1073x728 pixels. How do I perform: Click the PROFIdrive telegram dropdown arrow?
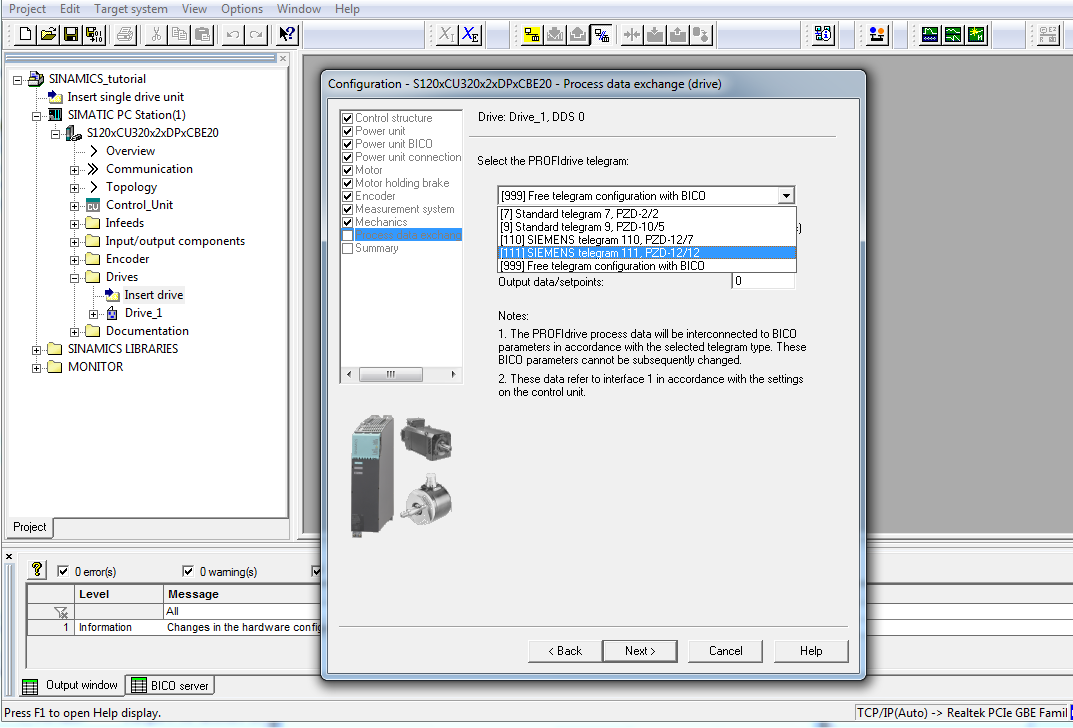point(786,196)
